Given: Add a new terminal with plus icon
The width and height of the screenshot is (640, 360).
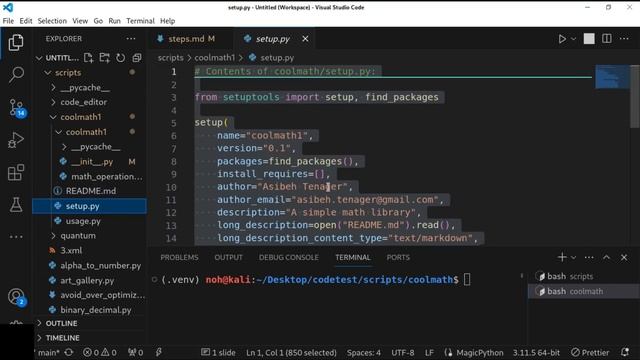Looking at the screenshot, I should tap(562, 257).
